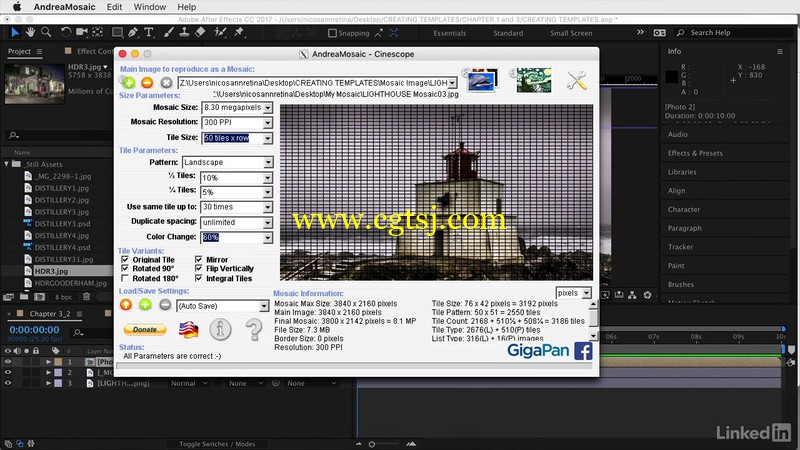Select the After Effects Rotation tool

66,32
